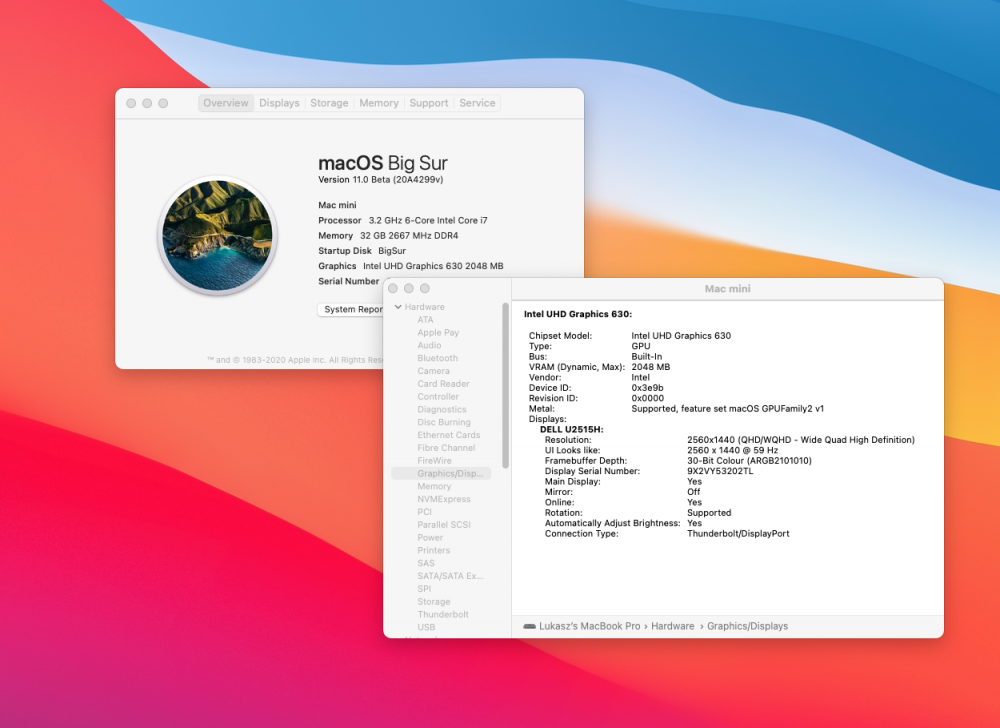Click the Startup Disk BigSur value
Viewport: 1000px width, 728px height.
pyautogui.click(x=392, y=251)
